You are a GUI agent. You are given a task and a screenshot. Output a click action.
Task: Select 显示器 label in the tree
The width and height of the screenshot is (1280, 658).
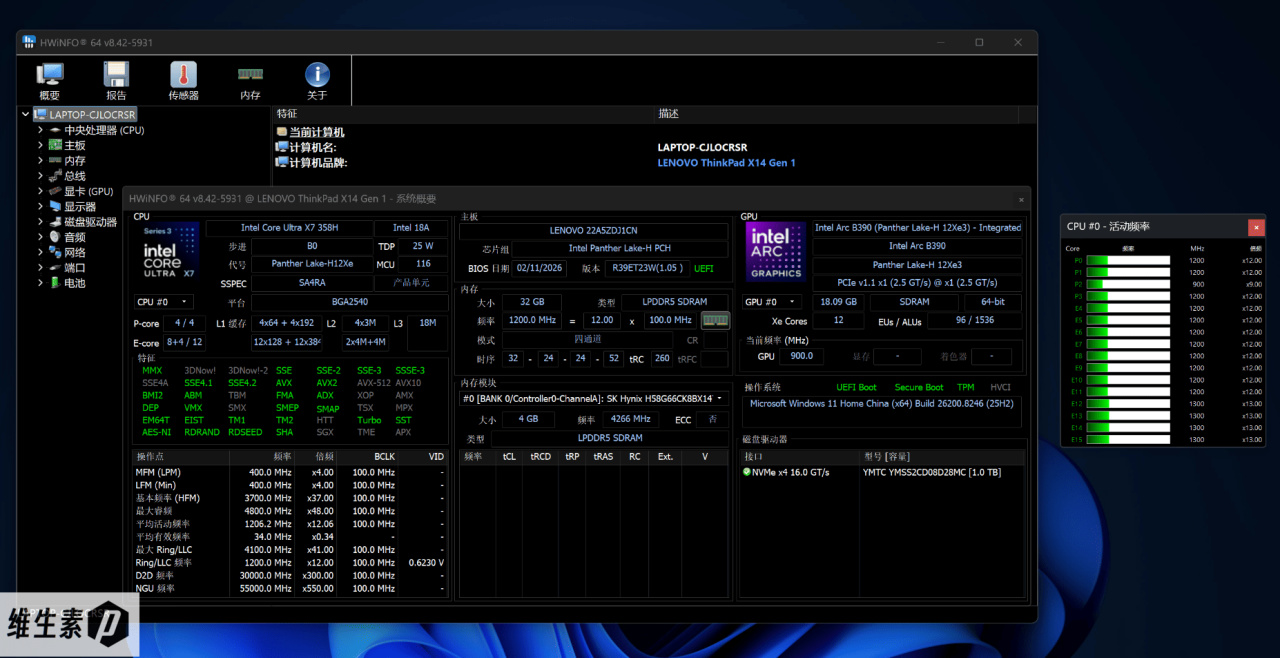click(x=81, y=207)
